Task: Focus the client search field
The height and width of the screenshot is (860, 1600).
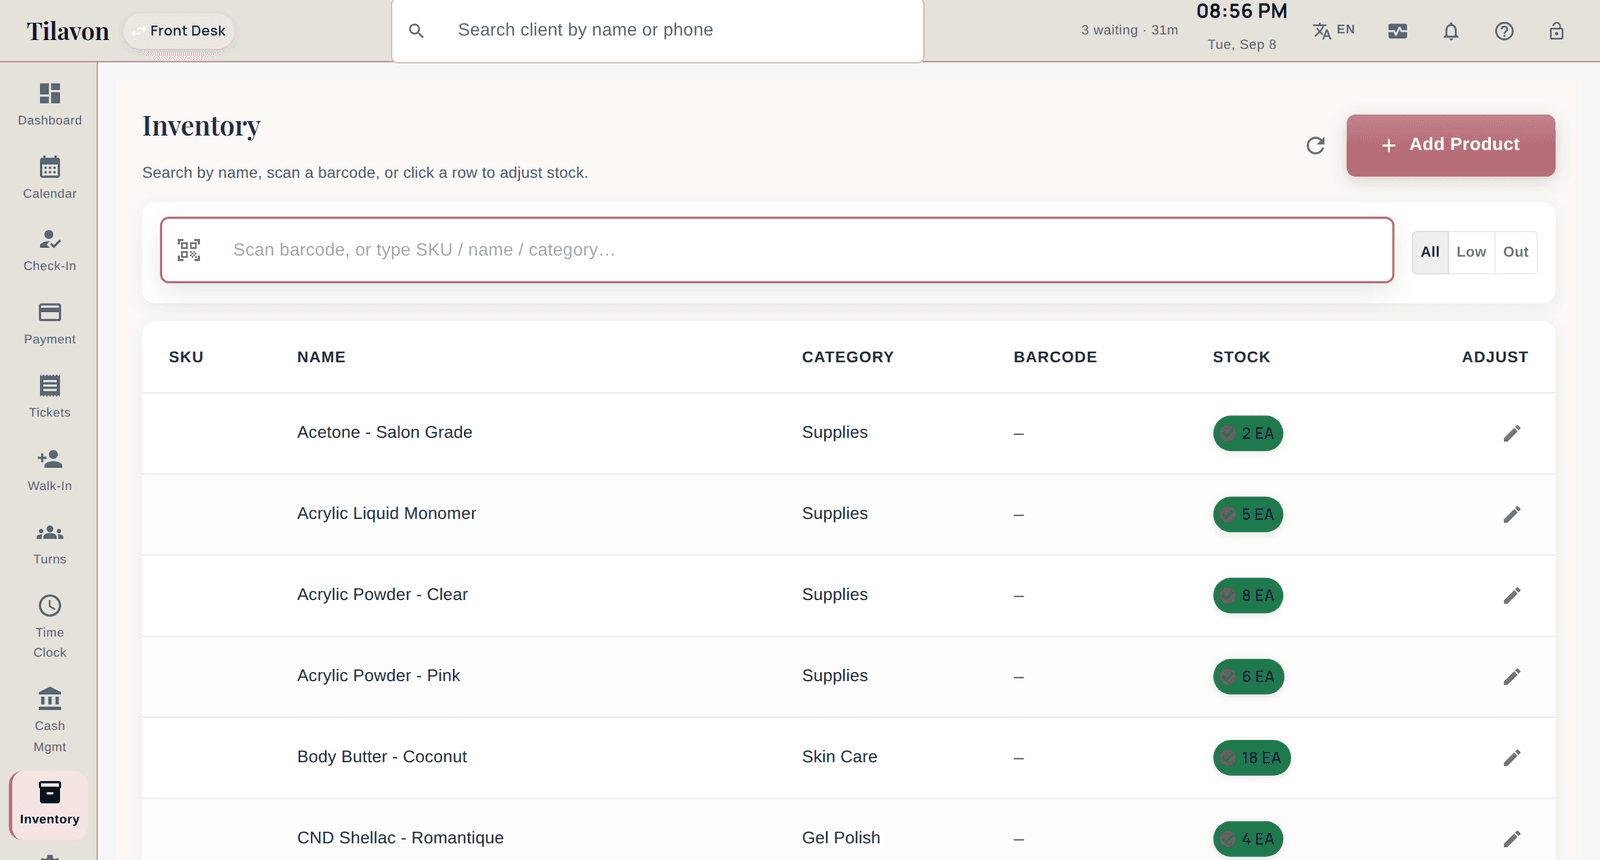Action: tap(658, 30)
